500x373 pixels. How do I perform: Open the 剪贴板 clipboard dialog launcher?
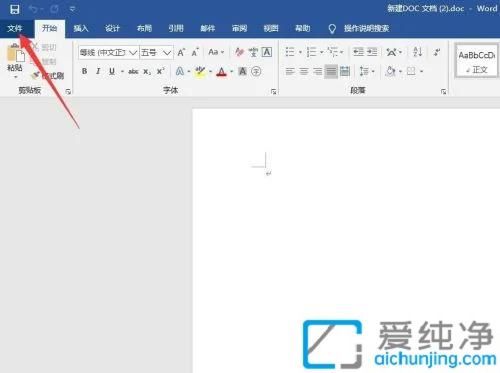coord(68,91)
